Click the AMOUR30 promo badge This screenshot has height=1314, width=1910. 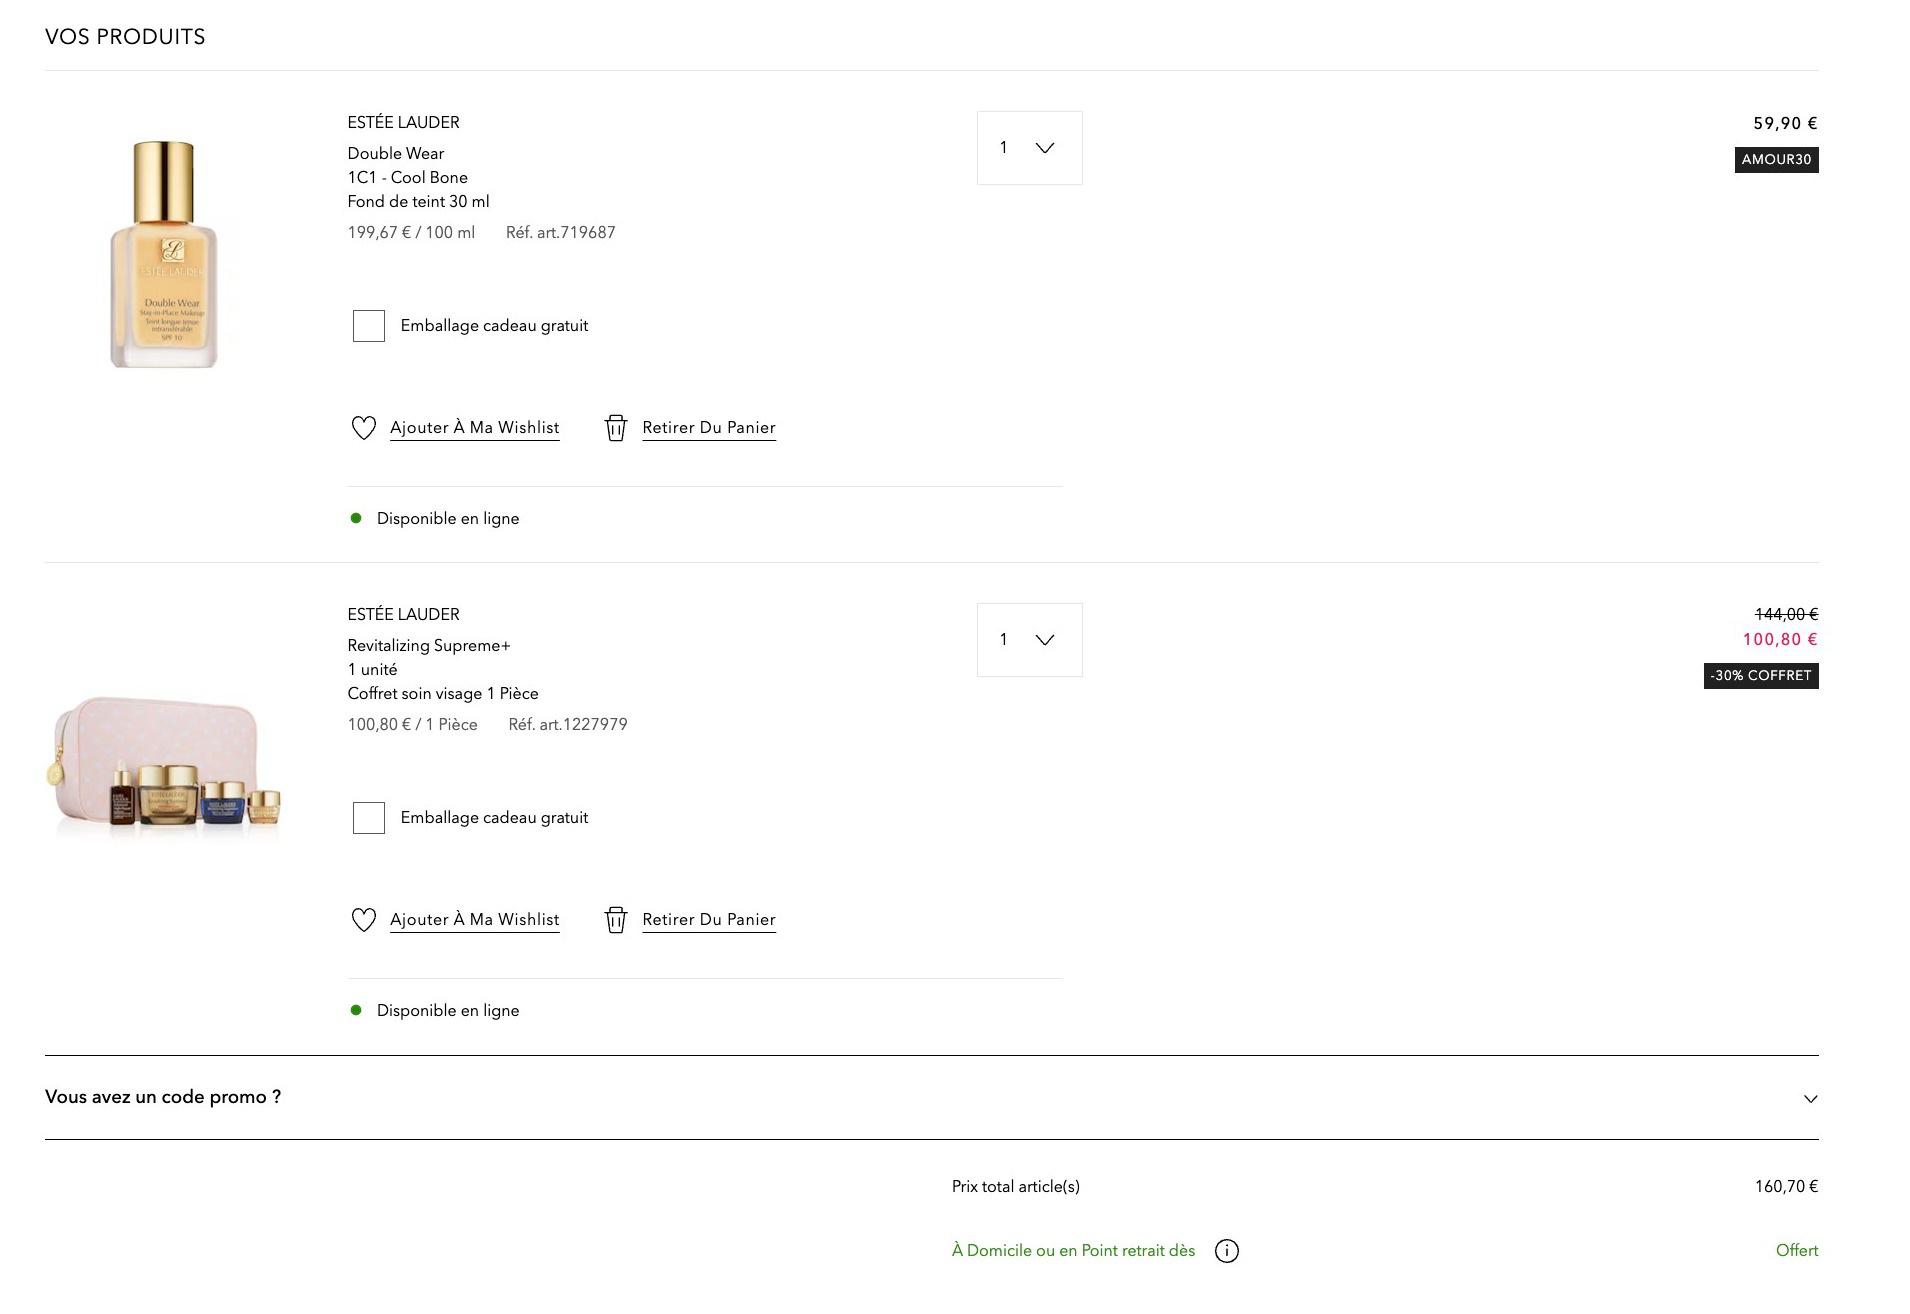click(x=1776, y=160)
